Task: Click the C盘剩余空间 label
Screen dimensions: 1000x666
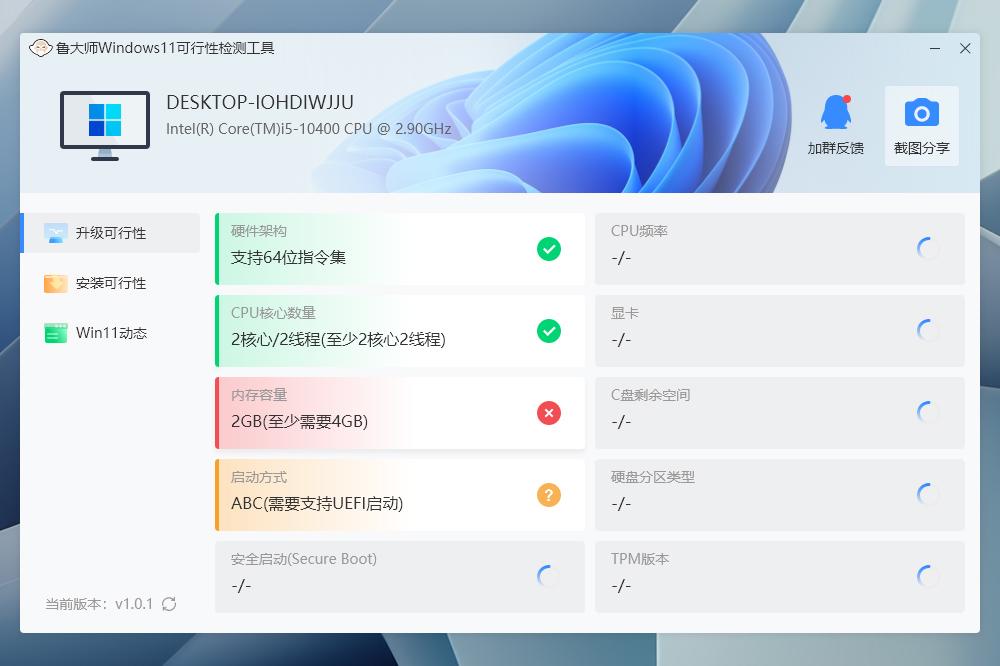Action: point(651,395)
